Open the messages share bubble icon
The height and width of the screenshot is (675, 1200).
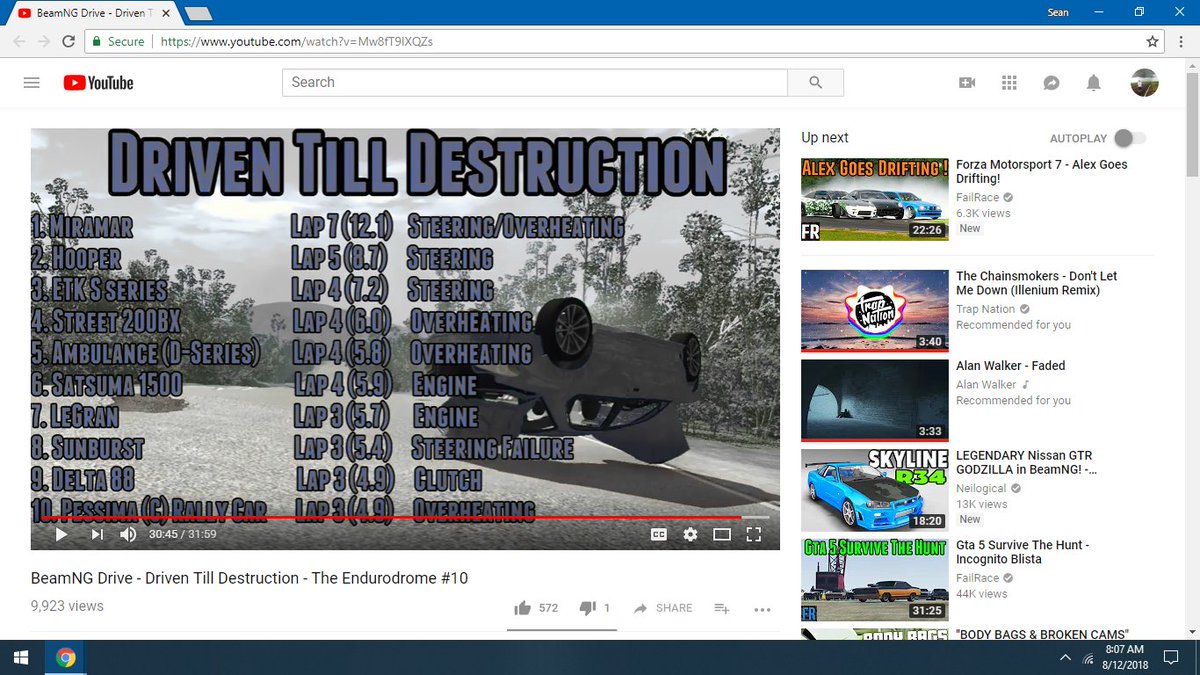(x=1051, y=83)
